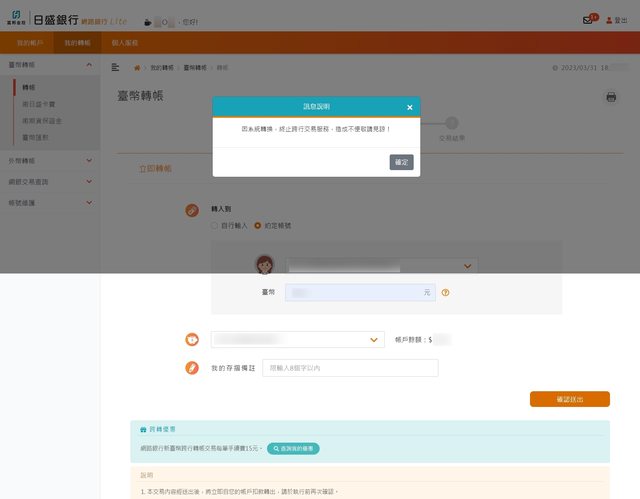Open the mail inbox envelope icon
This screenshot has height=499, width=640.
[x=588, y=20]
